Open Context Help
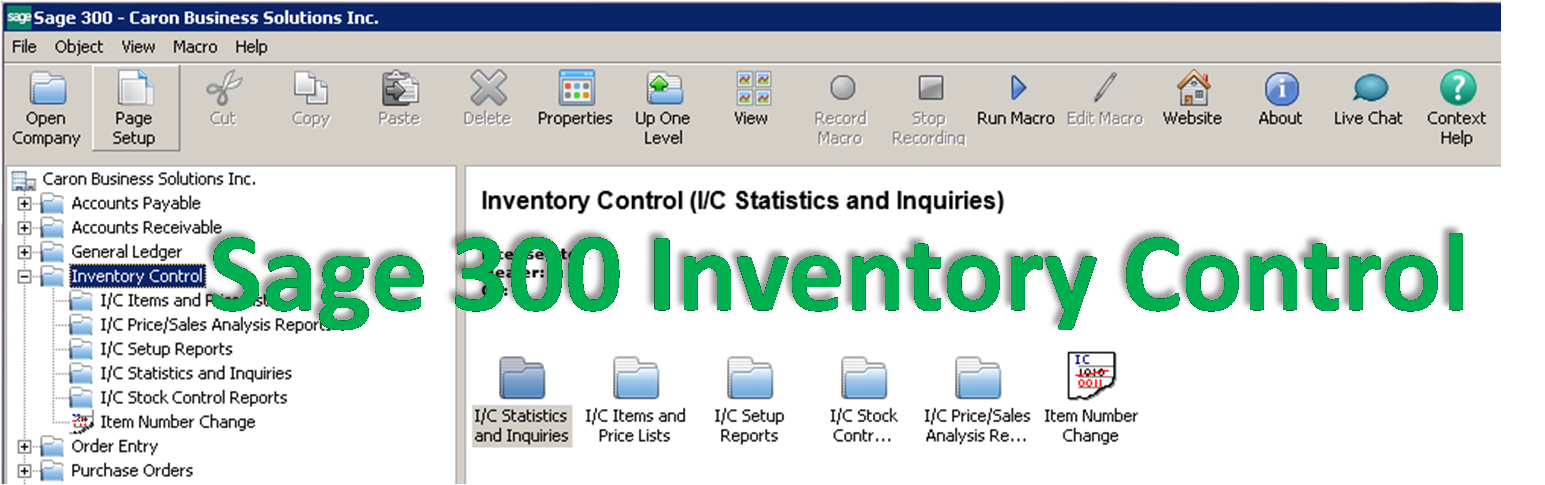 pyautogui.click(x=1456, y=108)
